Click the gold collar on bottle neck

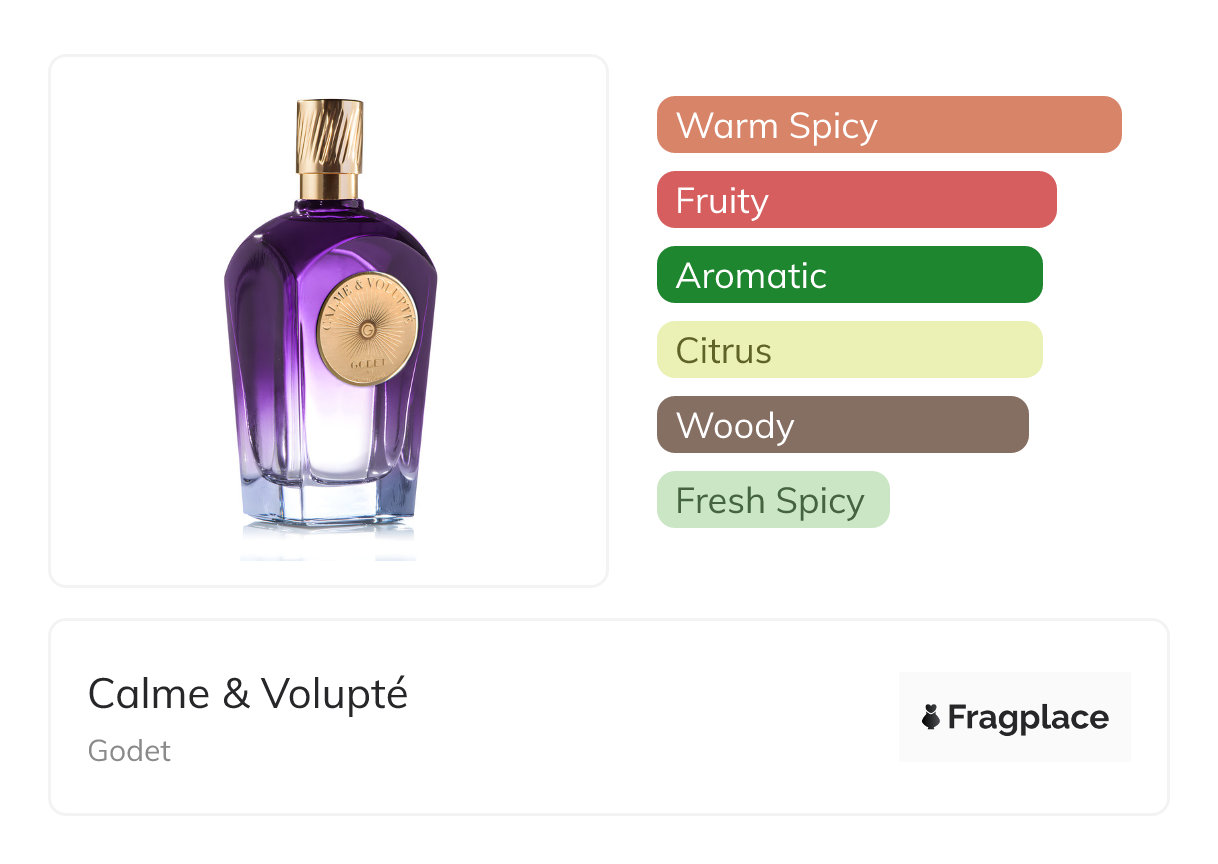point(329,185)
